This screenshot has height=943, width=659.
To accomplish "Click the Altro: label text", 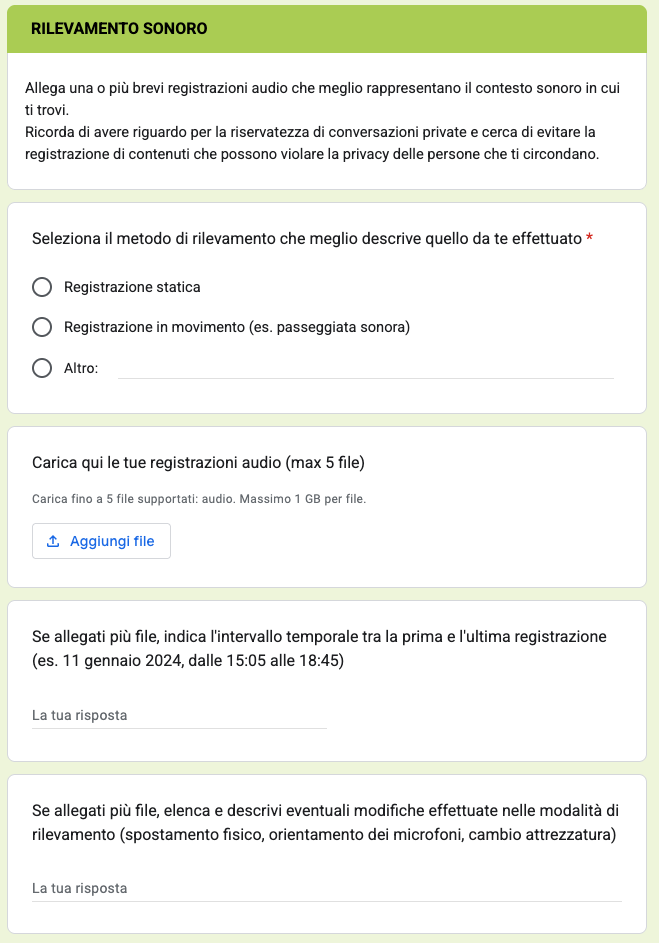I will 81,368.
